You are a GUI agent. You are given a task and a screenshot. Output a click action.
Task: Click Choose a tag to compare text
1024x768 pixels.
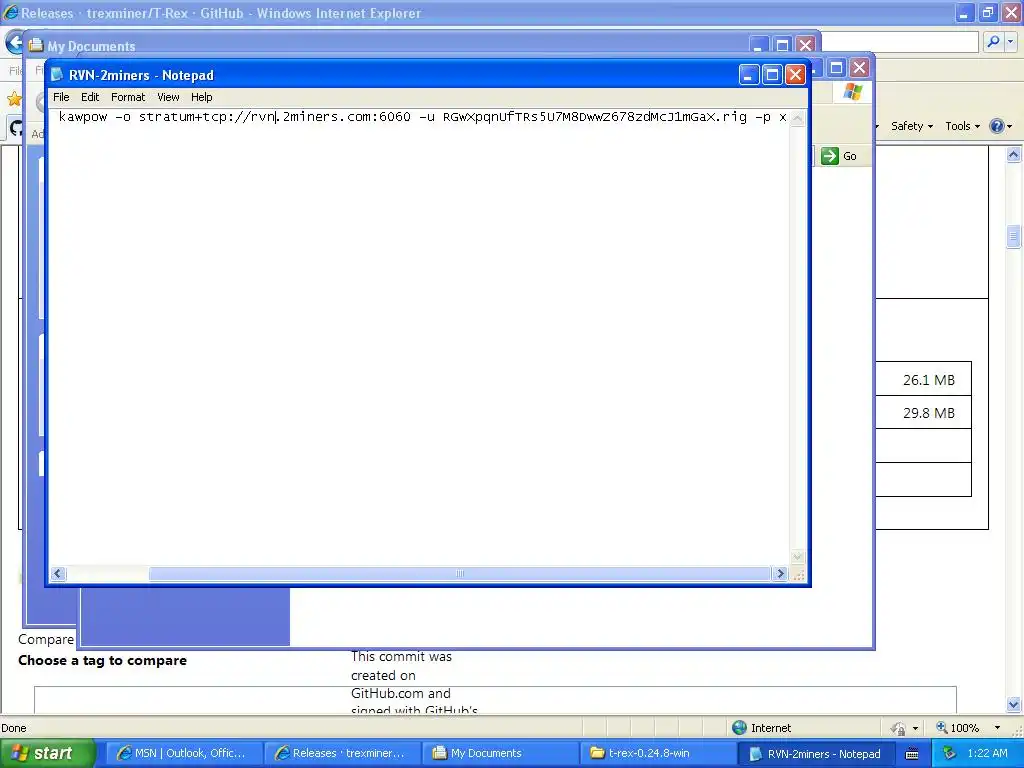click(x=103, y=660)
